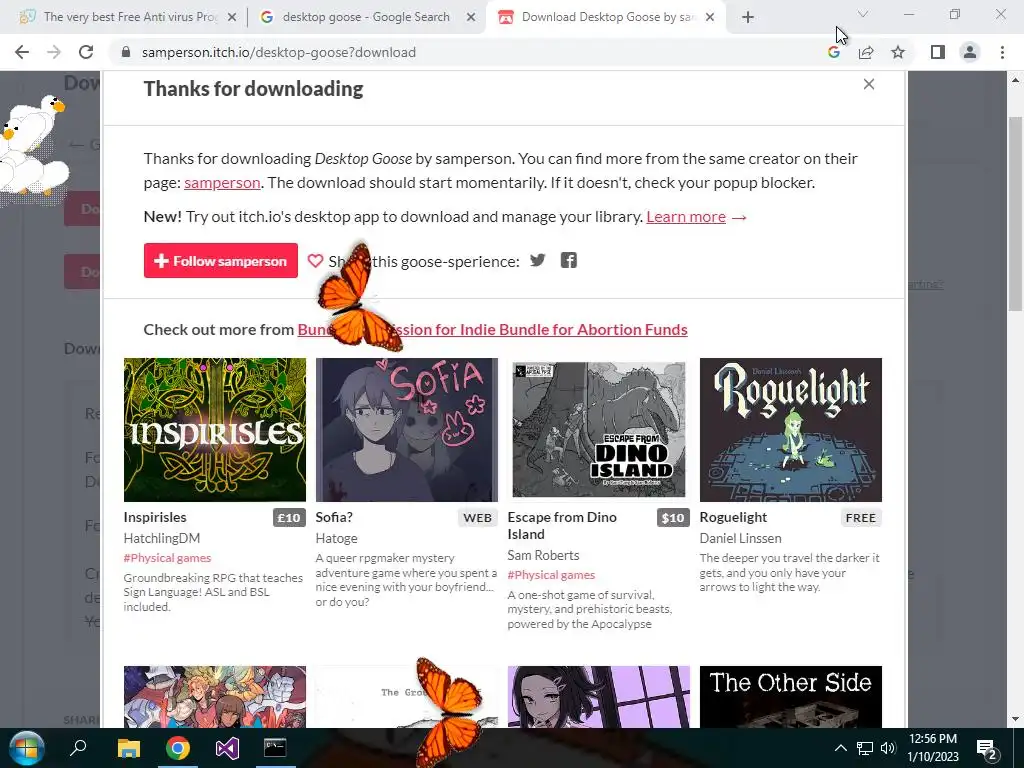Open taskbar search magnifier
This screenshot has width=1024, height=768.
[x=78, y=748]
